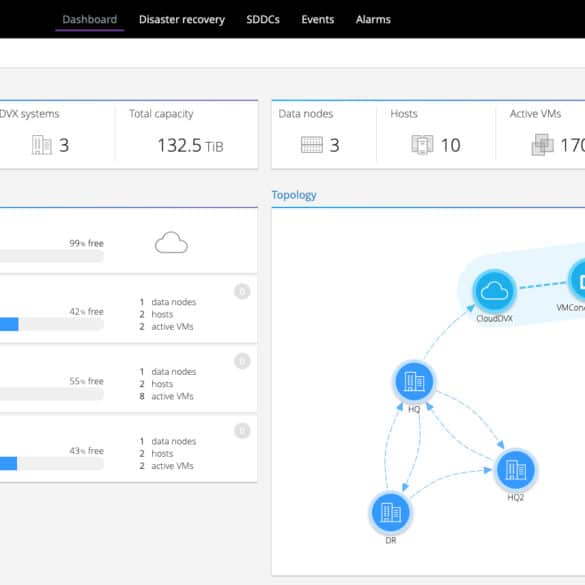Click the '8 active VMs' text
585x585 pixels.
point(166,396)
